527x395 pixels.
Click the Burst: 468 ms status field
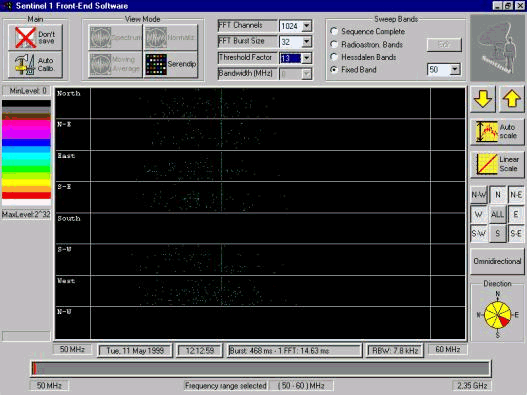point(294,351)
